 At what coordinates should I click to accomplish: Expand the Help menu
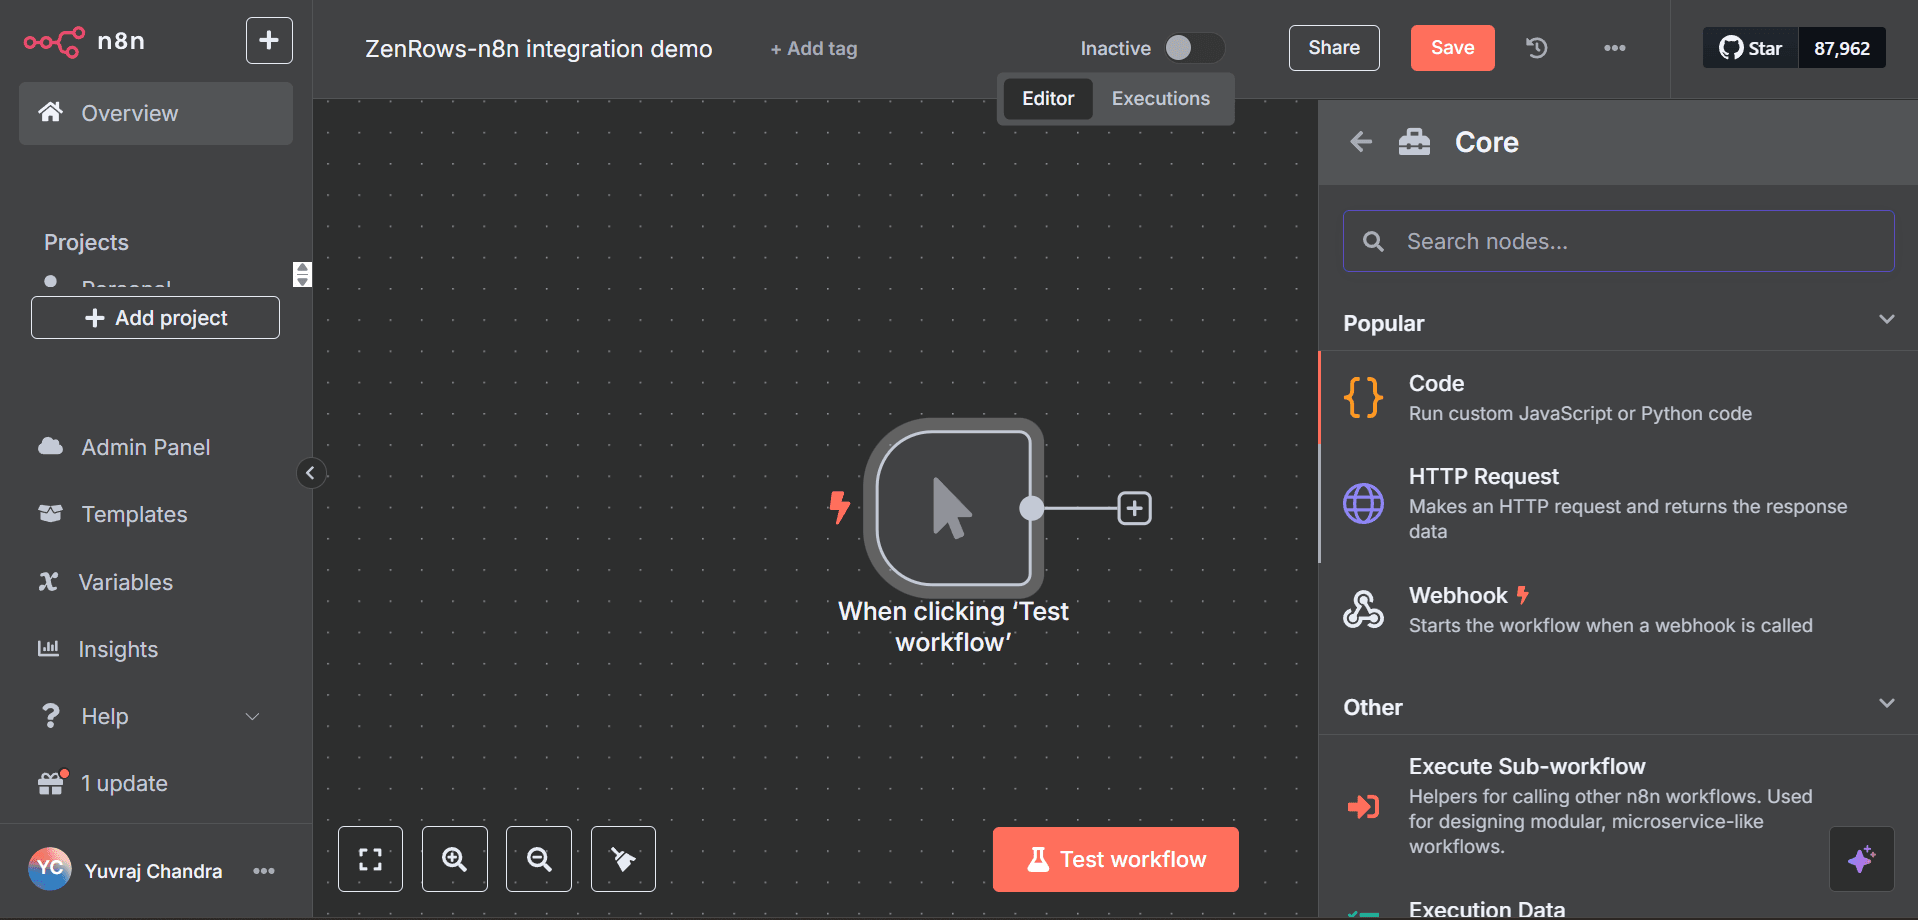point(150,716)
